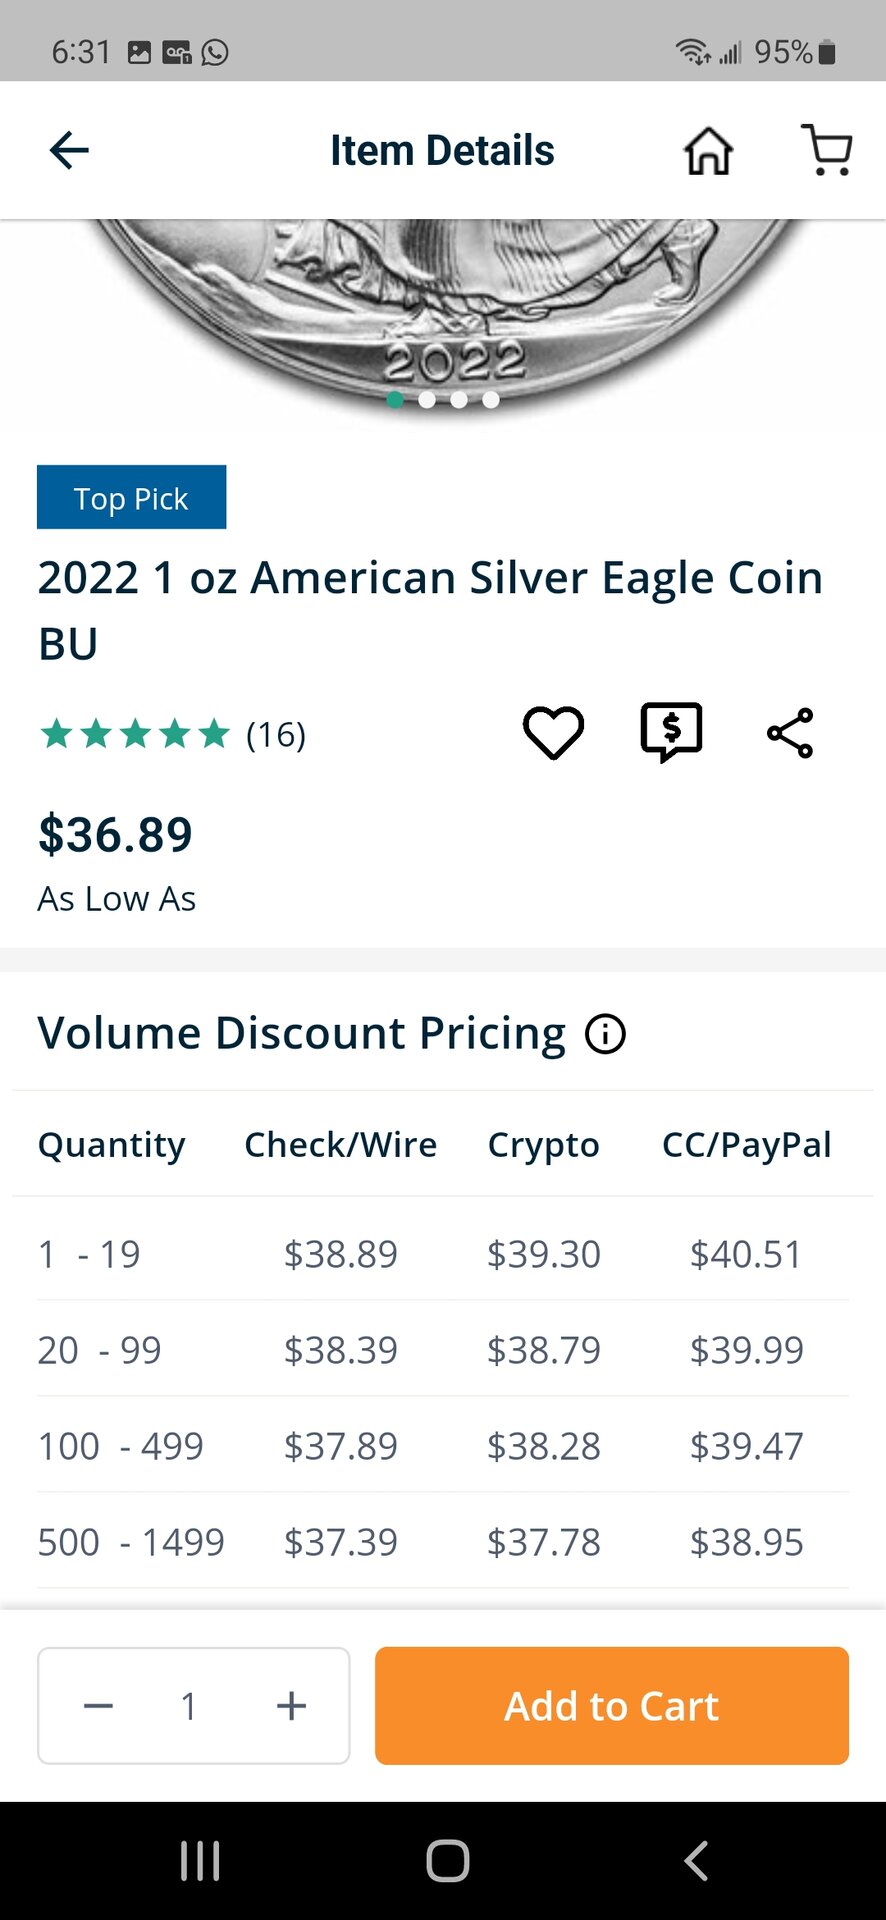Screen dimensions: 886x1920
Task: Decrease quantity with minus button
Action: [x=98, y=1706]
